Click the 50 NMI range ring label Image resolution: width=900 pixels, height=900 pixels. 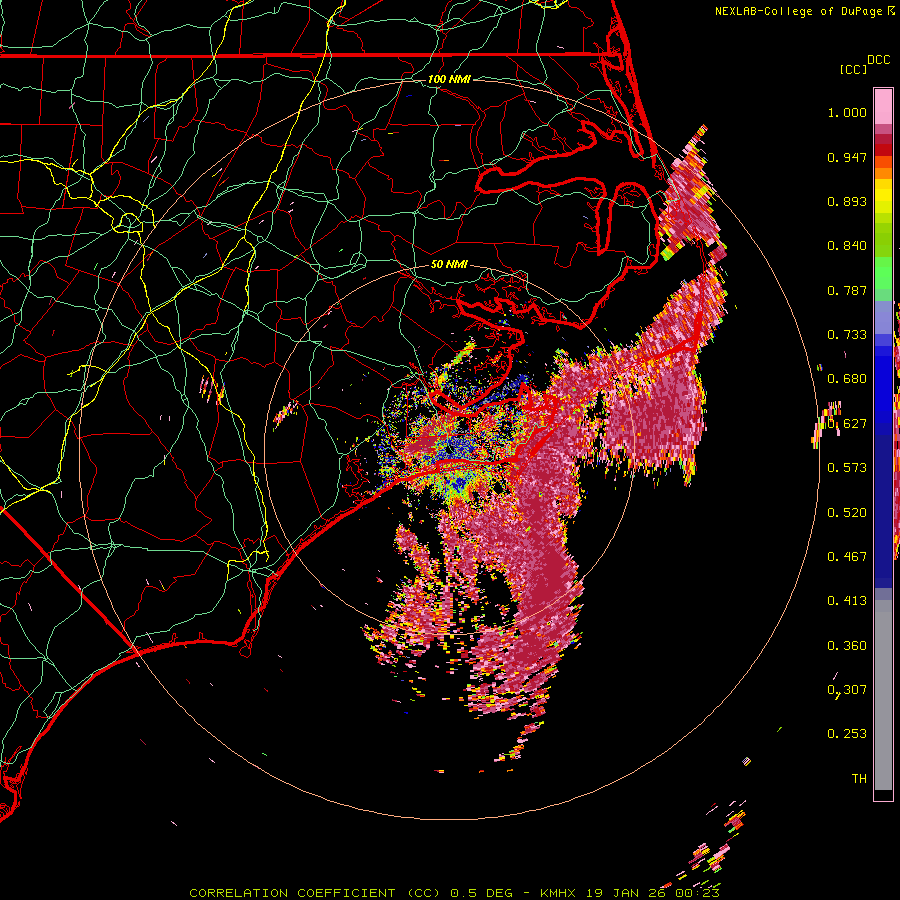449,264
